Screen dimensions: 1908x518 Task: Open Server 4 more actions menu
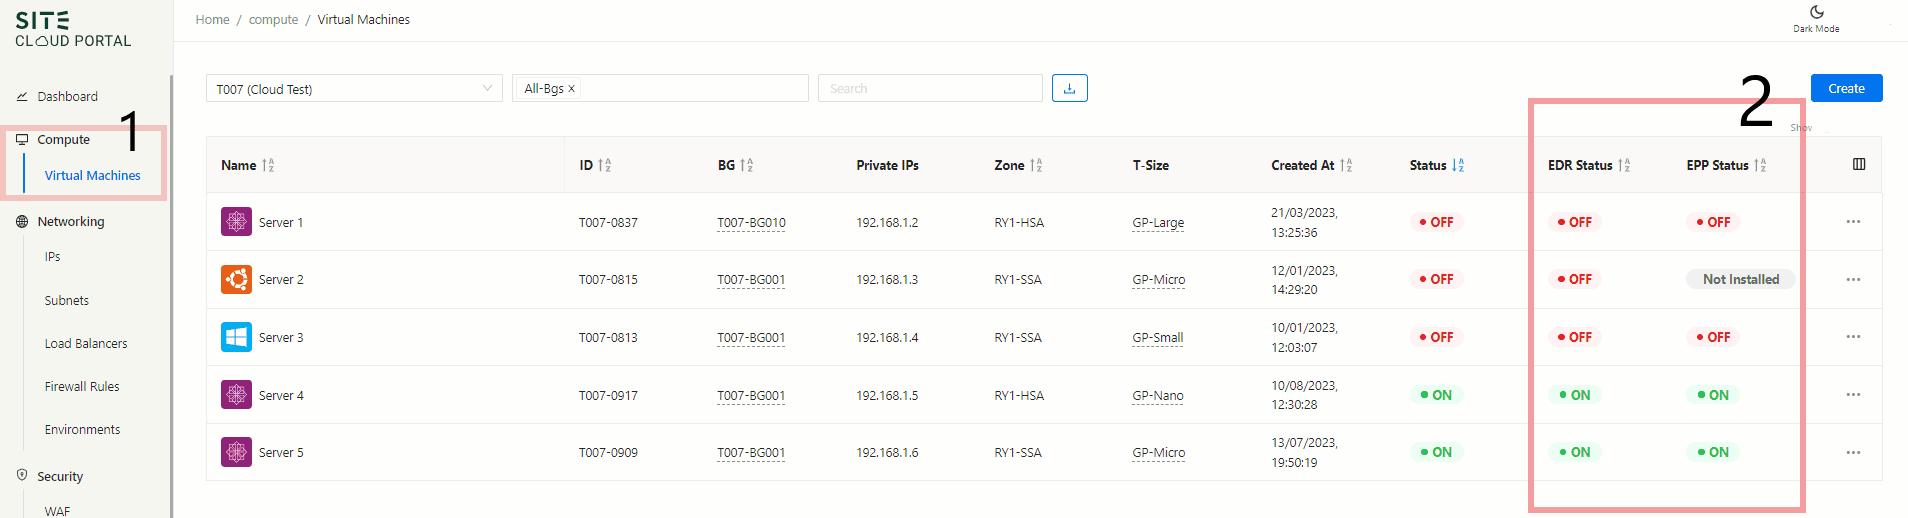tap(1853, 394)
